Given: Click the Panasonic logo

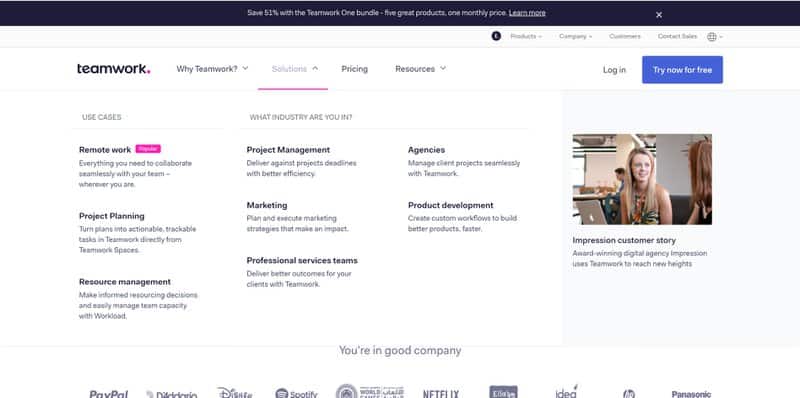Looking at the screenshot, I should click(x=691, y=394).
